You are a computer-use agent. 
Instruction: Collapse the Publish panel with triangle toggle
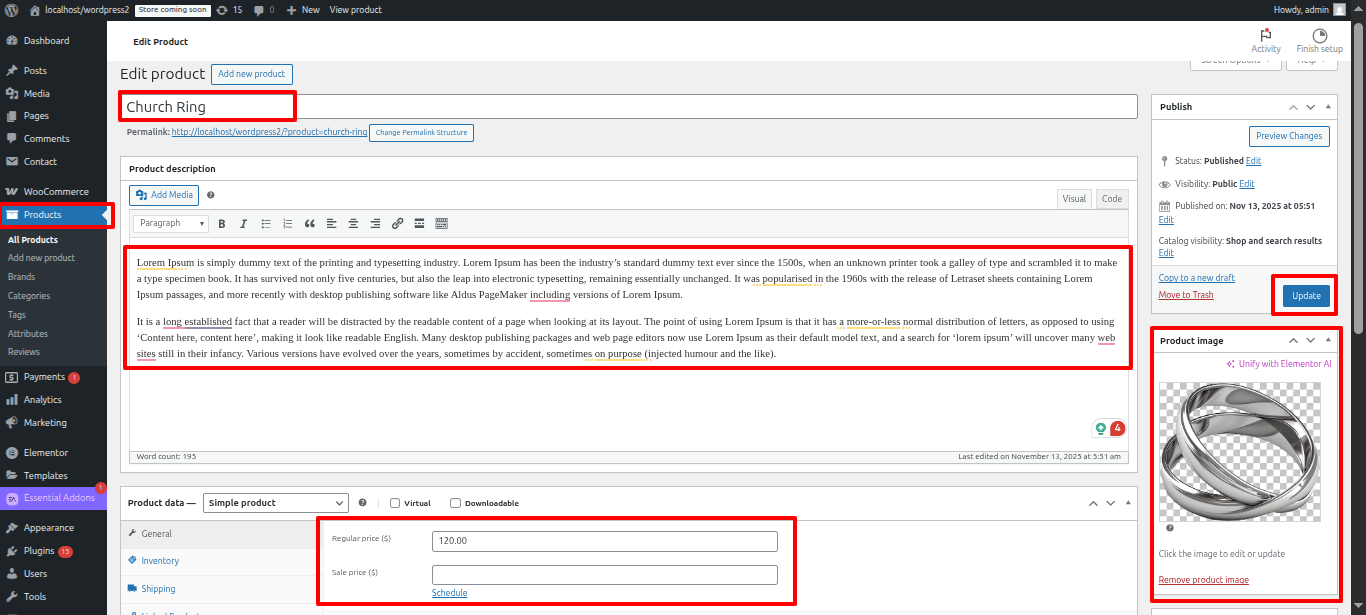tap(1328, 107)
